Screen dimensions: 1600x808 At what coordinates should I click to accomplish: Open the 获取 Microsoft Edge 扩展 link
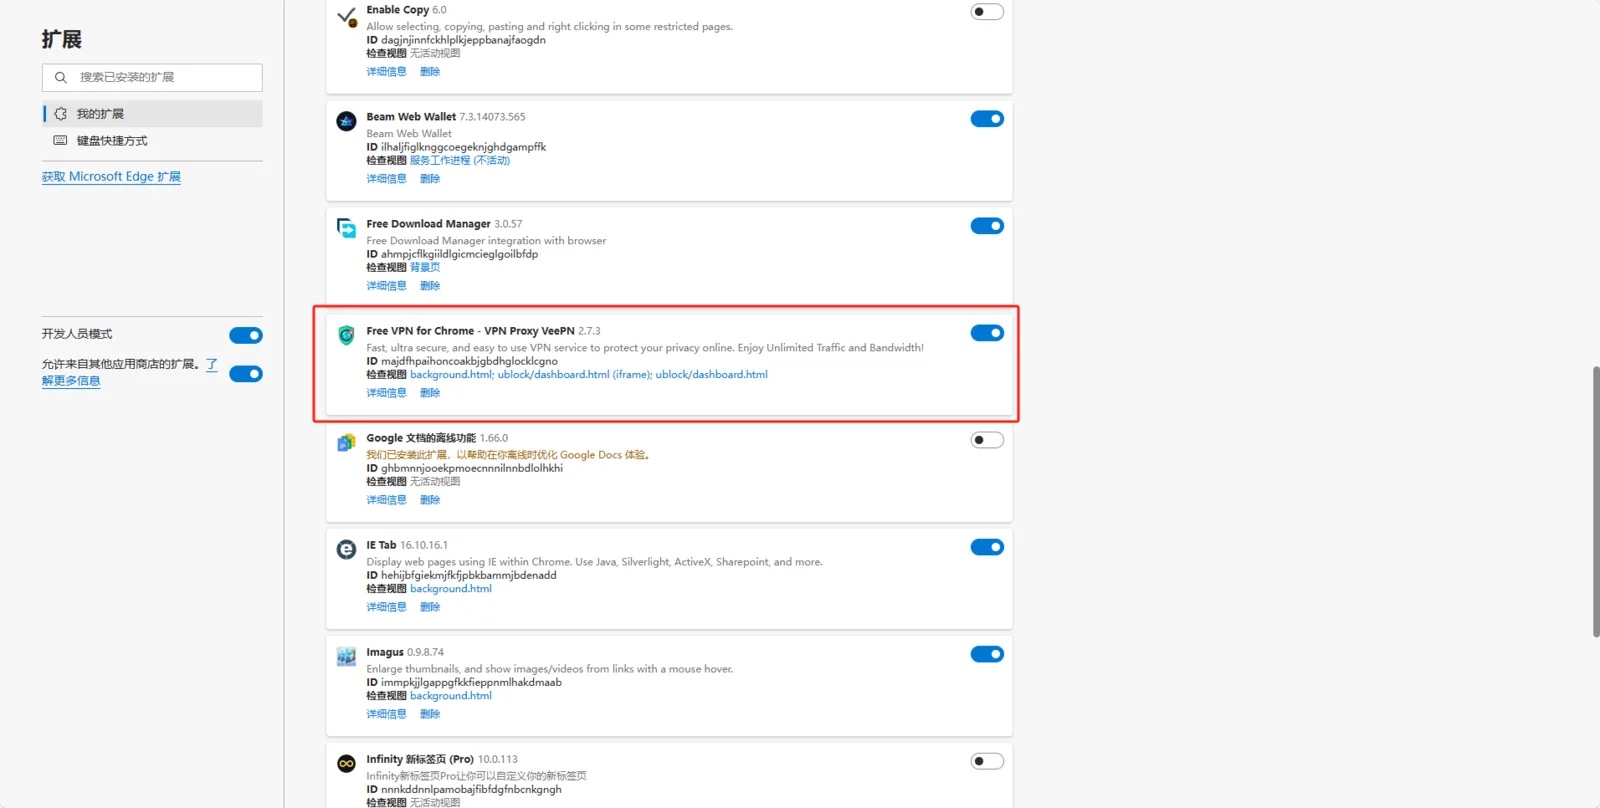click(x=111, y=177)
